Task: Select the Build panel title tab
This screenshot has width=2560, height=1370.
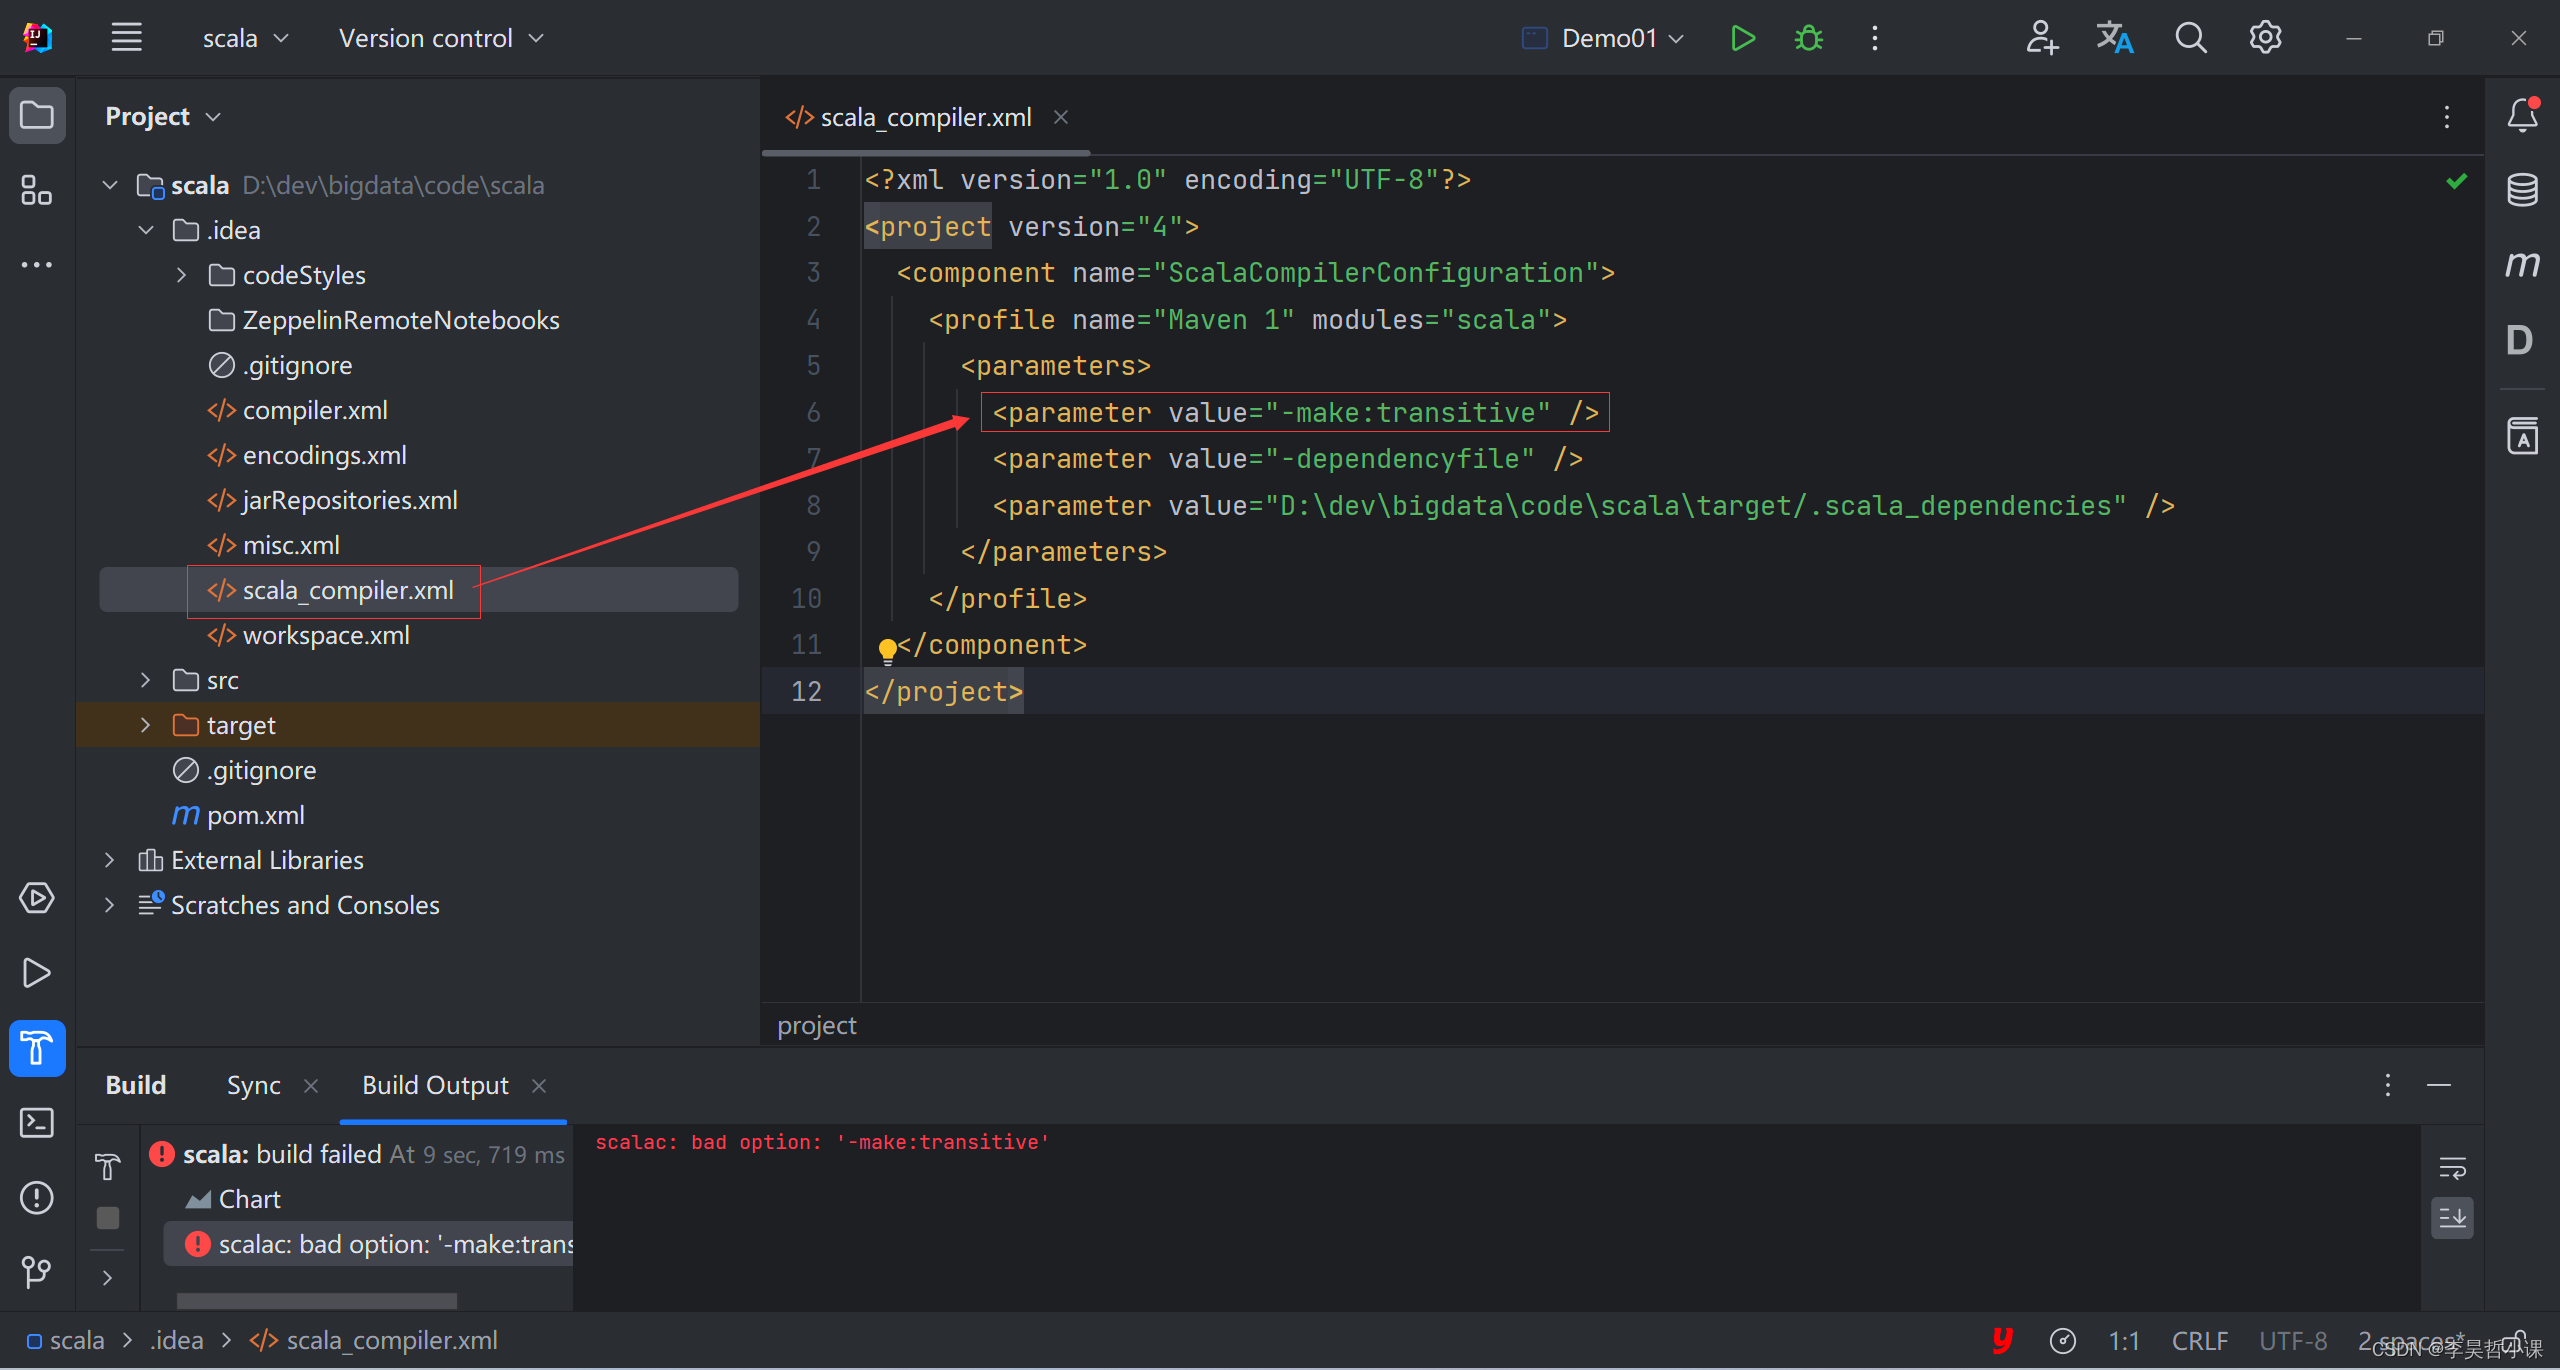Action: 136,1085
